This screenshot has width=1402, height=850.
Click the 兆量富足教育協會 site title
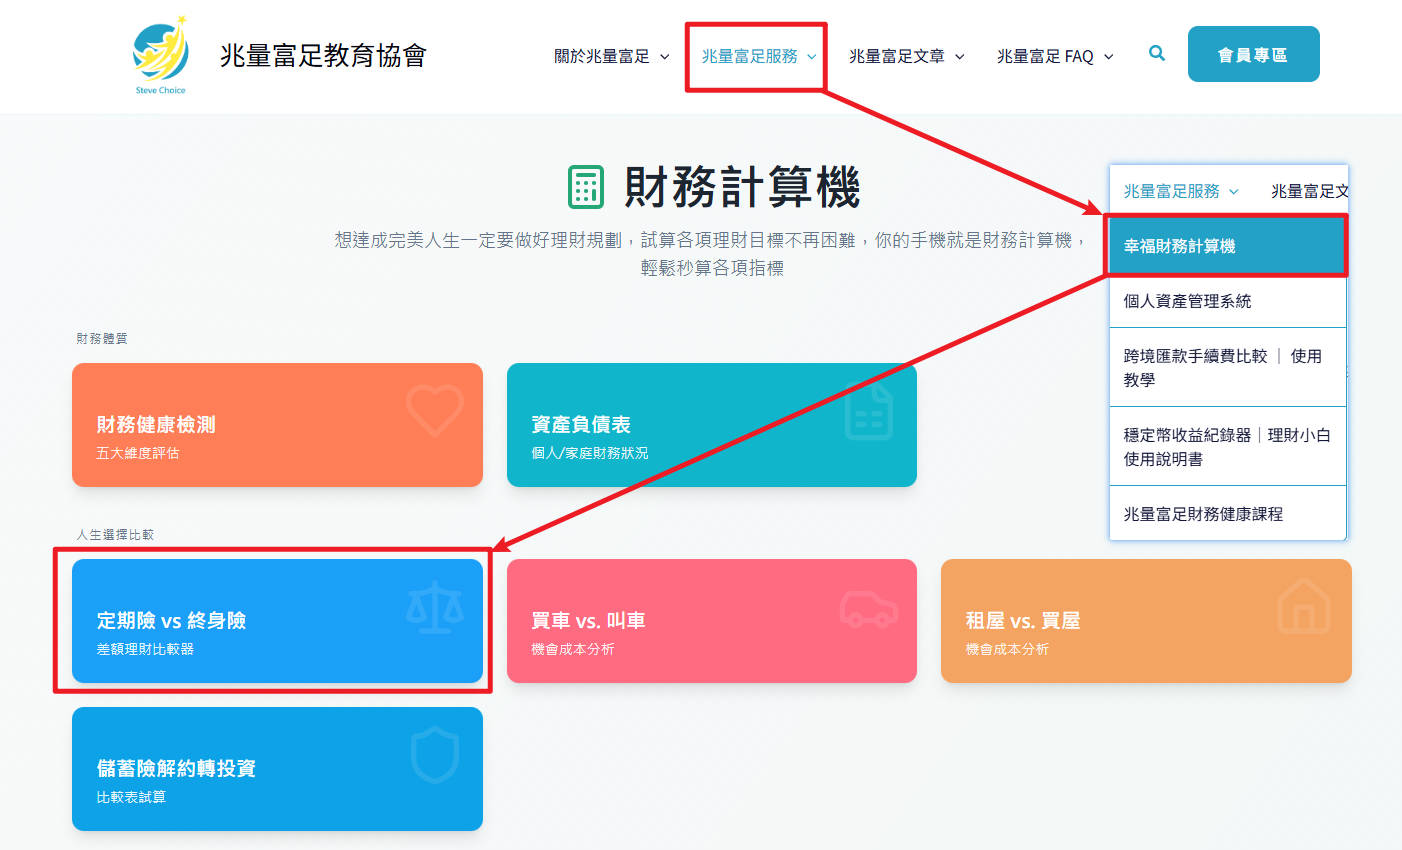tap(324, 55)
